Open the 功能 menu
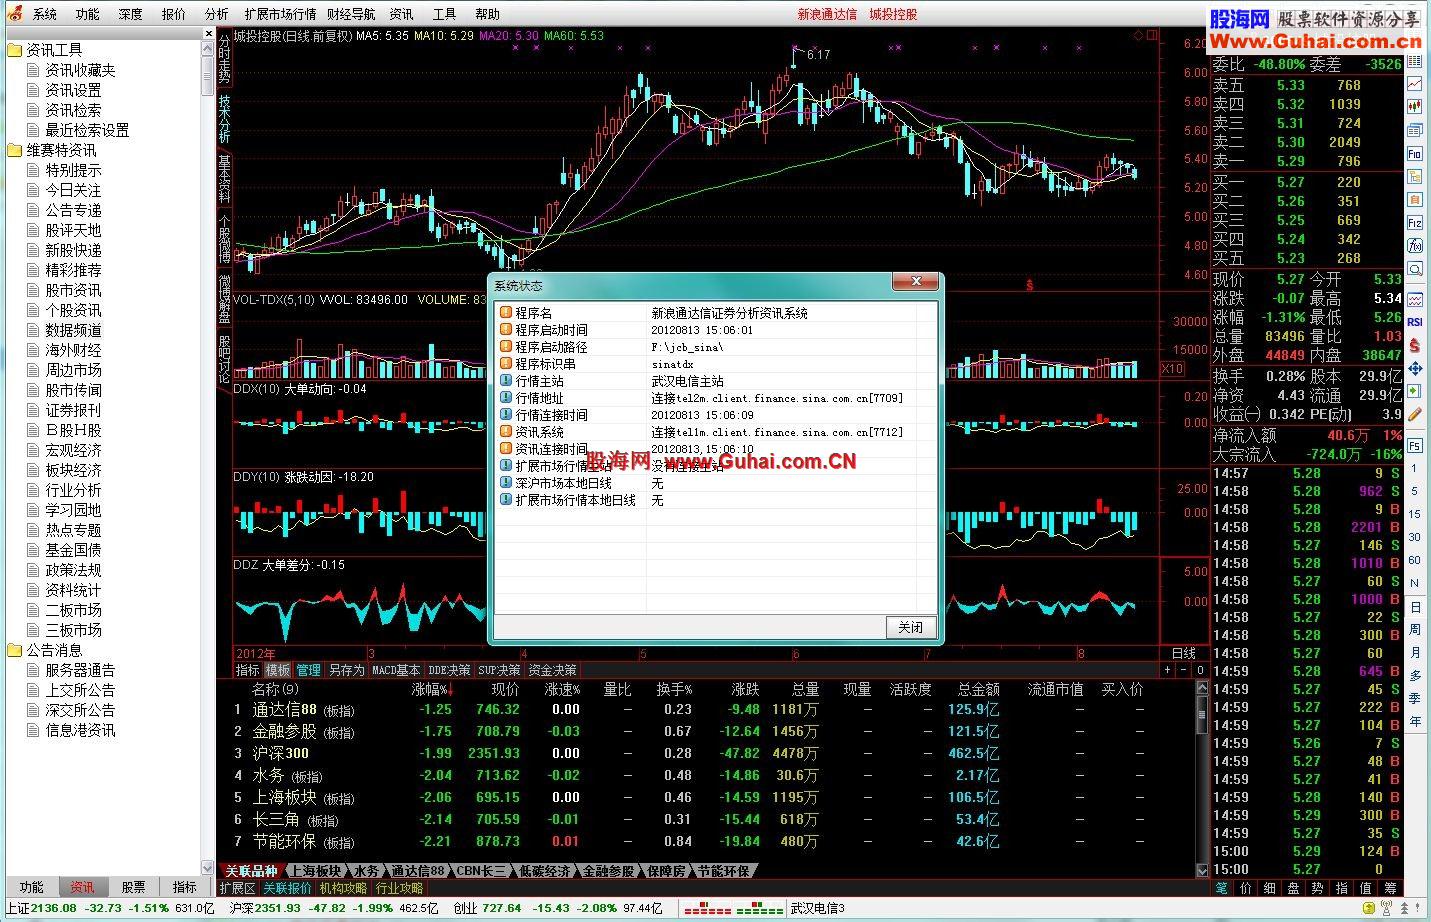Viewport: 1431px width, 922px height. (x=88, y=14)
